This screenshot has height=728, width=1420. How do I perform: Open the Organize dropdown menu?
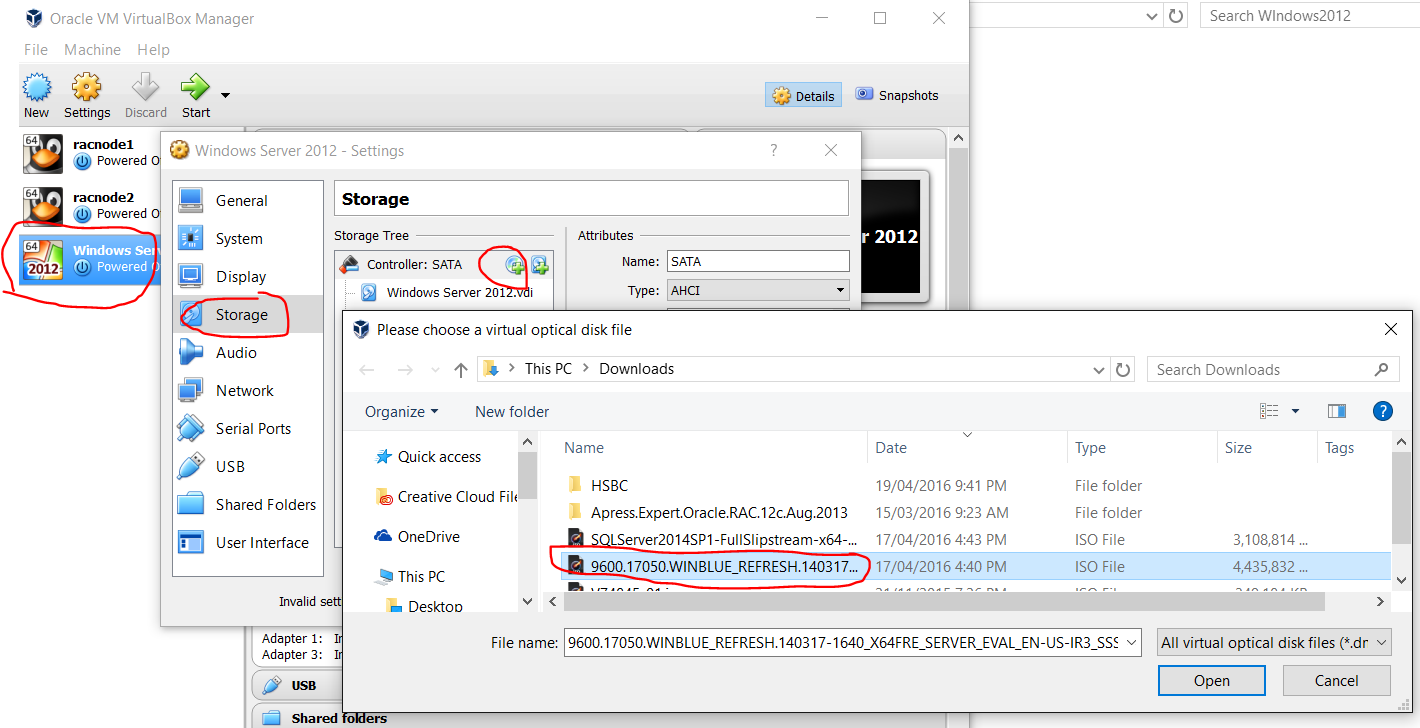(401, 412)
